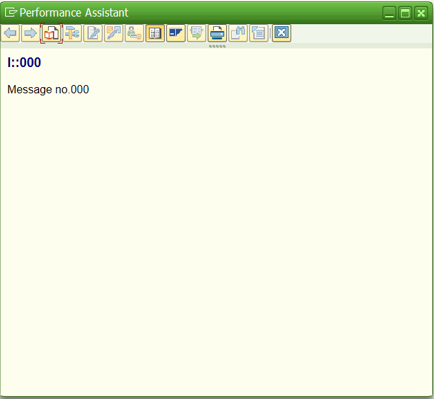434x399 pixels.
Task: Click the blue panels layout icon
Action: tap(176, 33)
